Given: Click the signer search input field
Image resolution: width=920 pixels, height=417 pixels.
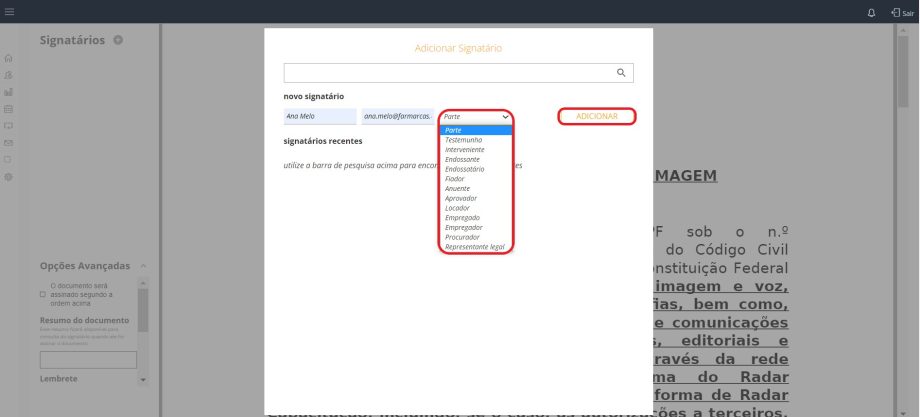Looking at the screenshot, I should point(448,73).
